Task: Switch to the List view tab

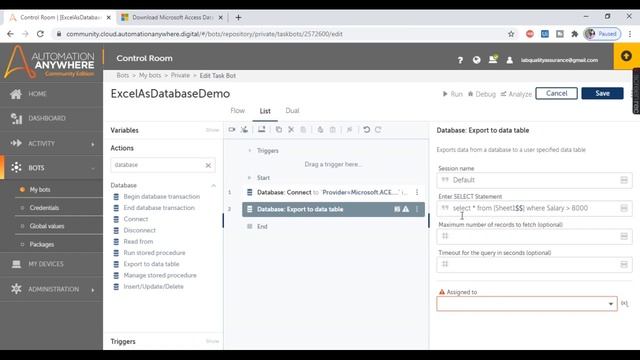Action: tap(265, 111)
